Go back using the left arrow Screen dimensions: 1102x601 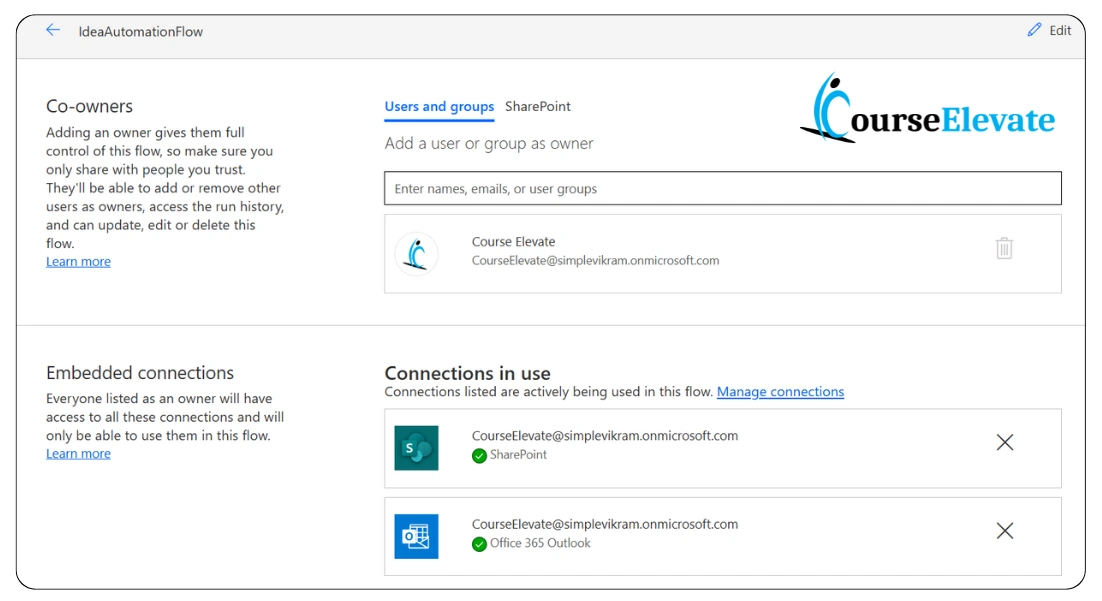coord(53,30)
